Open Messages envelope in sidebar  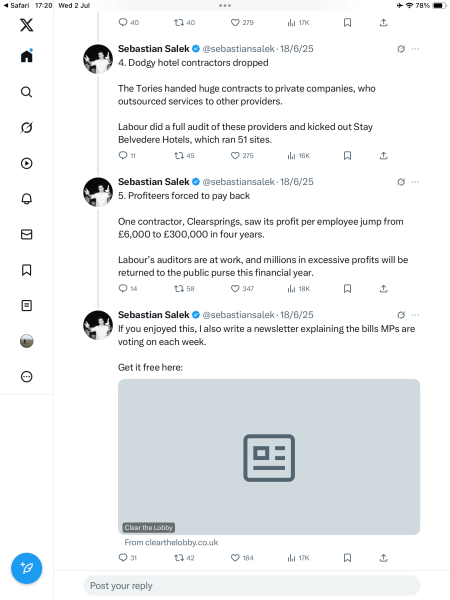pos(26,234)
